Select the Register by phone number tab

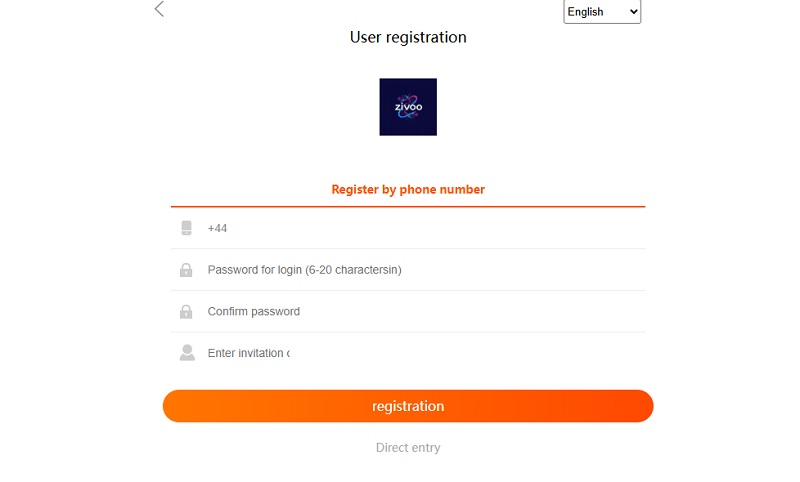pyautogui.click(x=408, y=189)
